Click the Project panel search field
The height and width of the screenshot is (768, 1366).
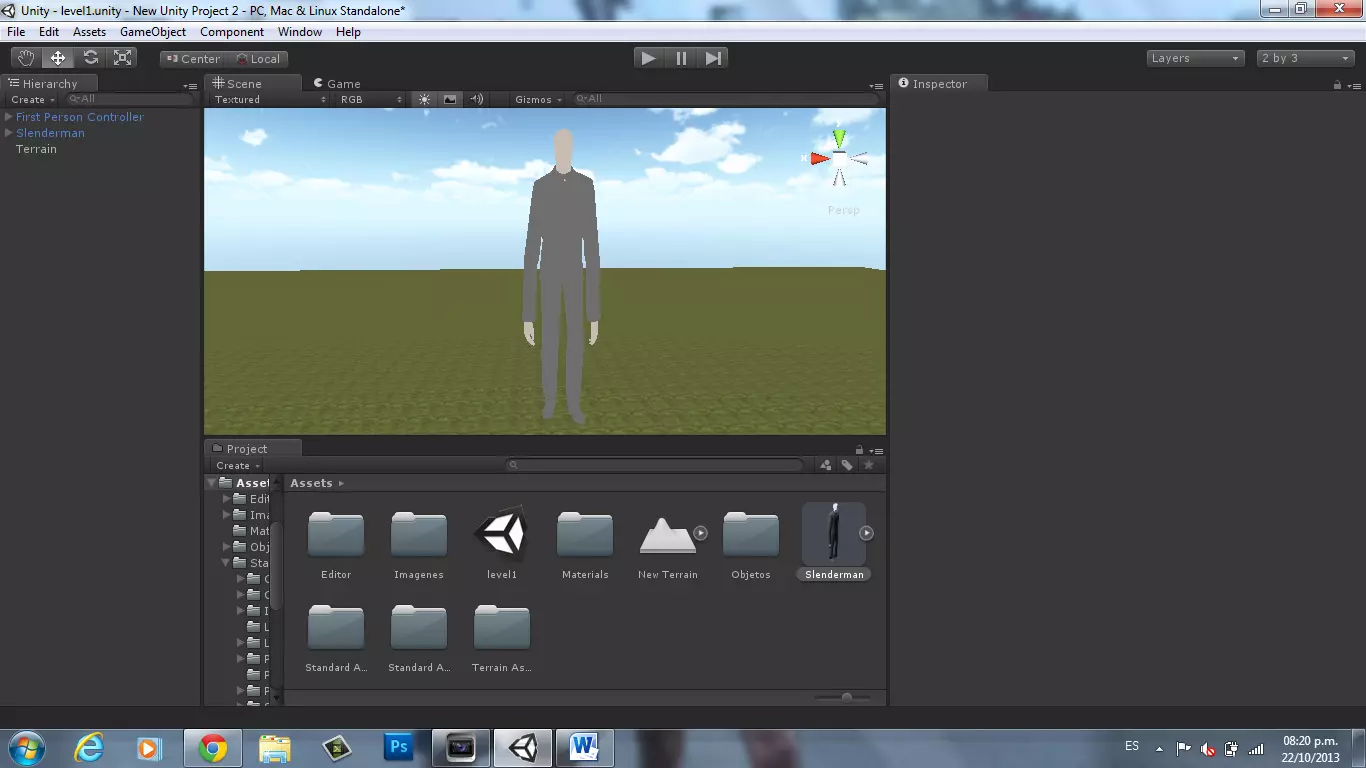pos(655,465)
